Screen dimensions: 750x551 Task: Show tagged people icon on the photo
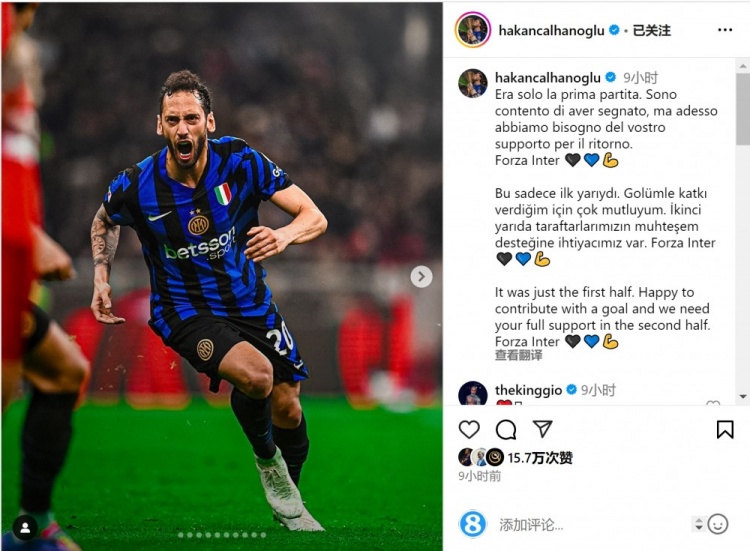coord(25,528)
